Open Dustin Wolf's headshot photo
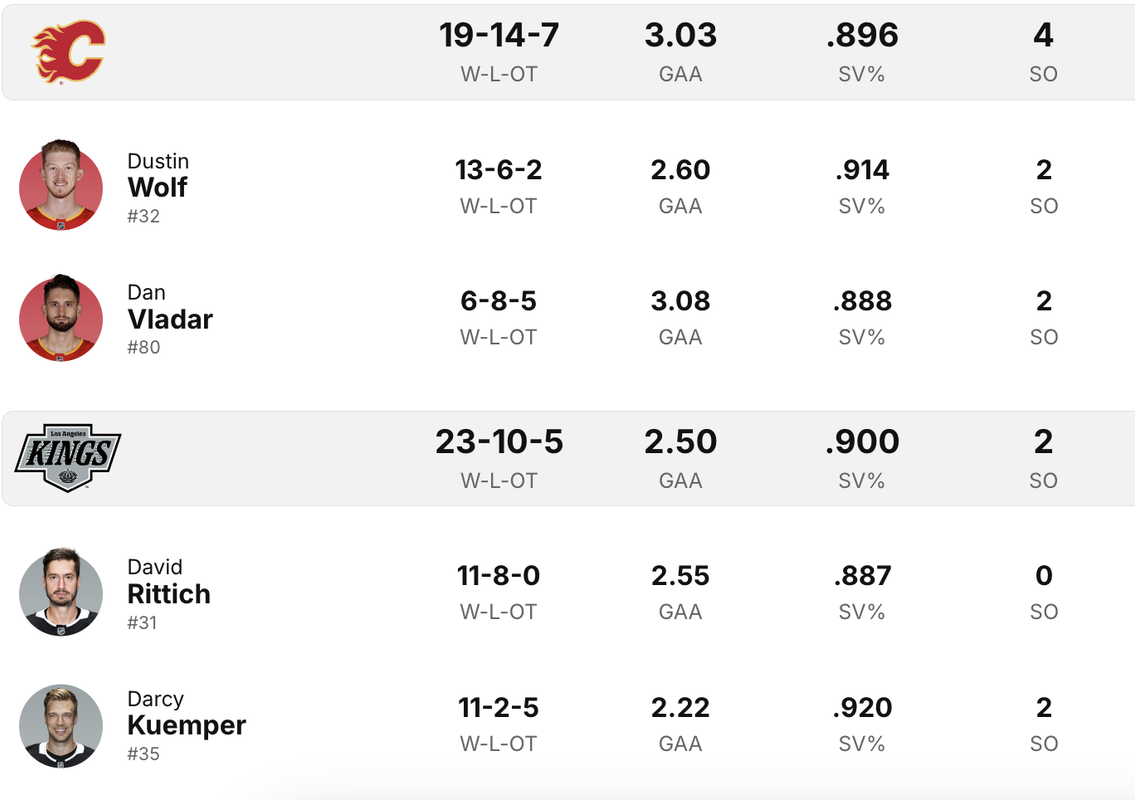 coord(61,185)
